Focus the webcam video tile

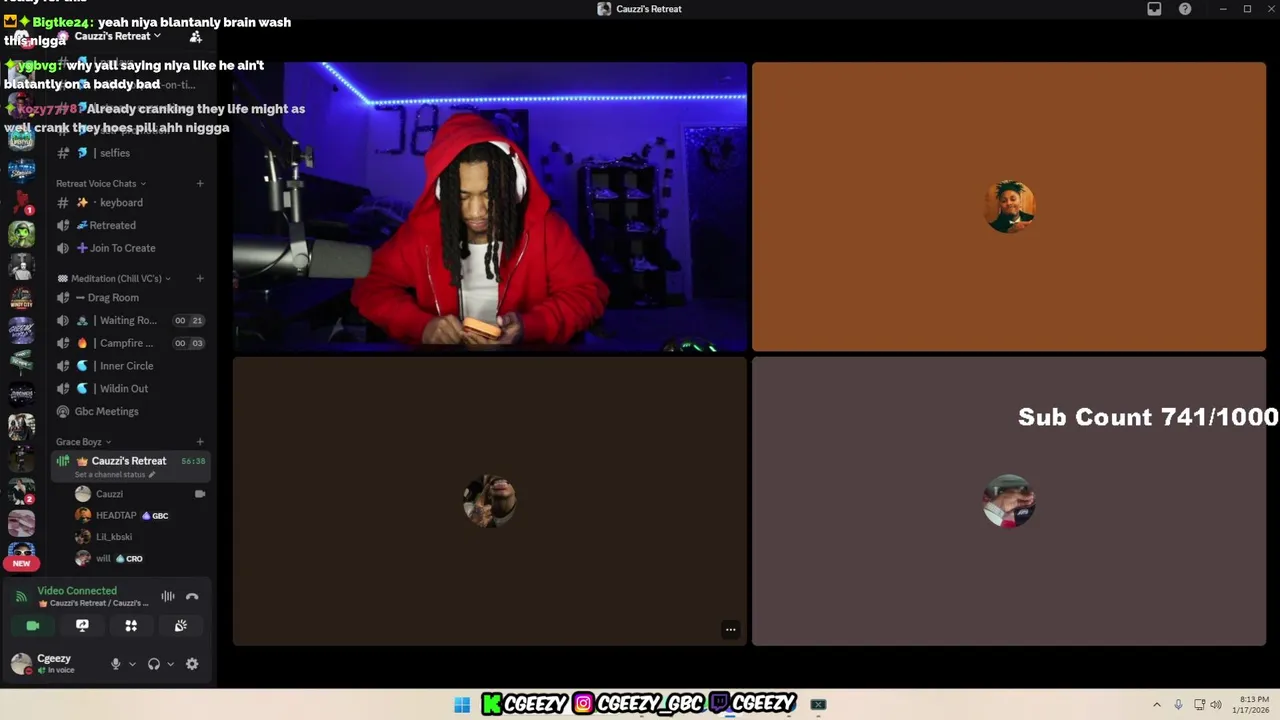[490, 207]
